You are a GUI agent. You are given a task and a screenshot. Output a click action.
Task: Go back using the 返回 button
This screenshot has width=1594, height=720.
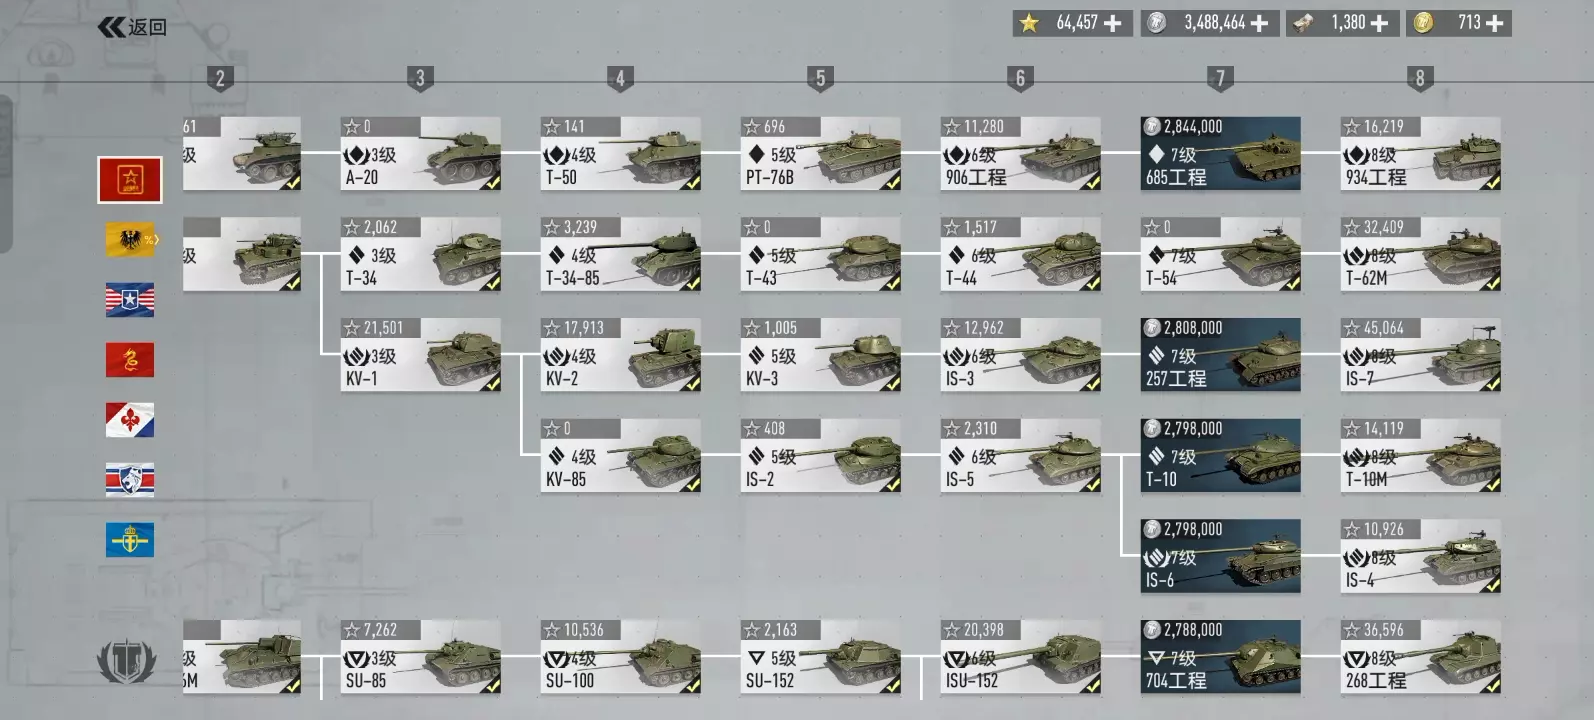(133, 27)
